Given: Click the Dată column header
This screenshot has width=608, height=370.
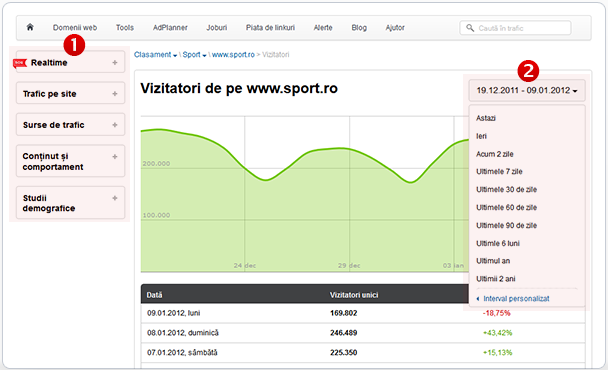Looking at the screenshot, I should click(x=154, y=295).
